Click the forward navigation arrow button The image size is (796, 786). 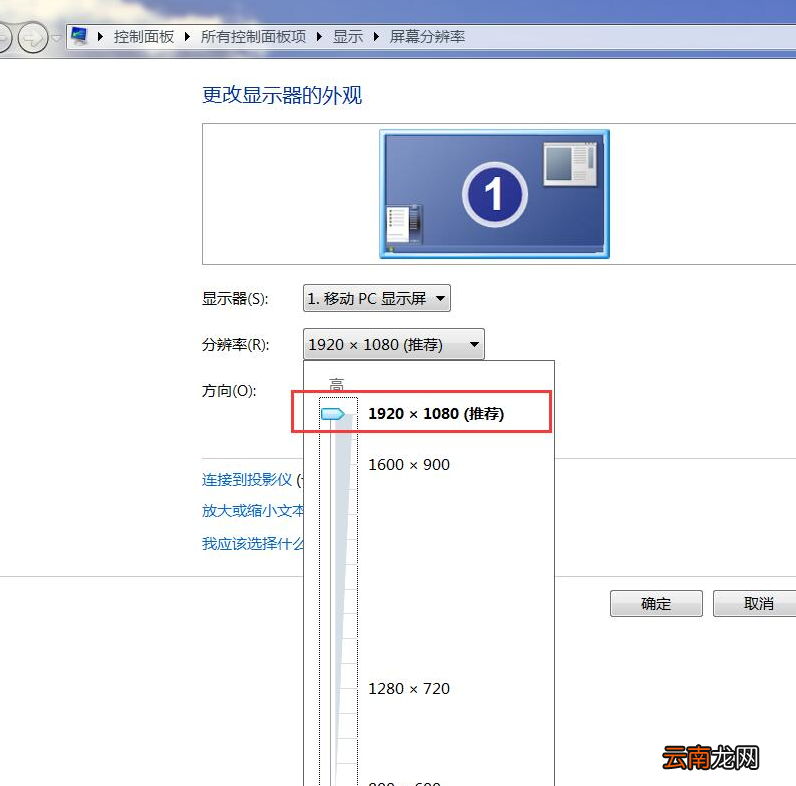pyautogui.click(x=33, y=37)
